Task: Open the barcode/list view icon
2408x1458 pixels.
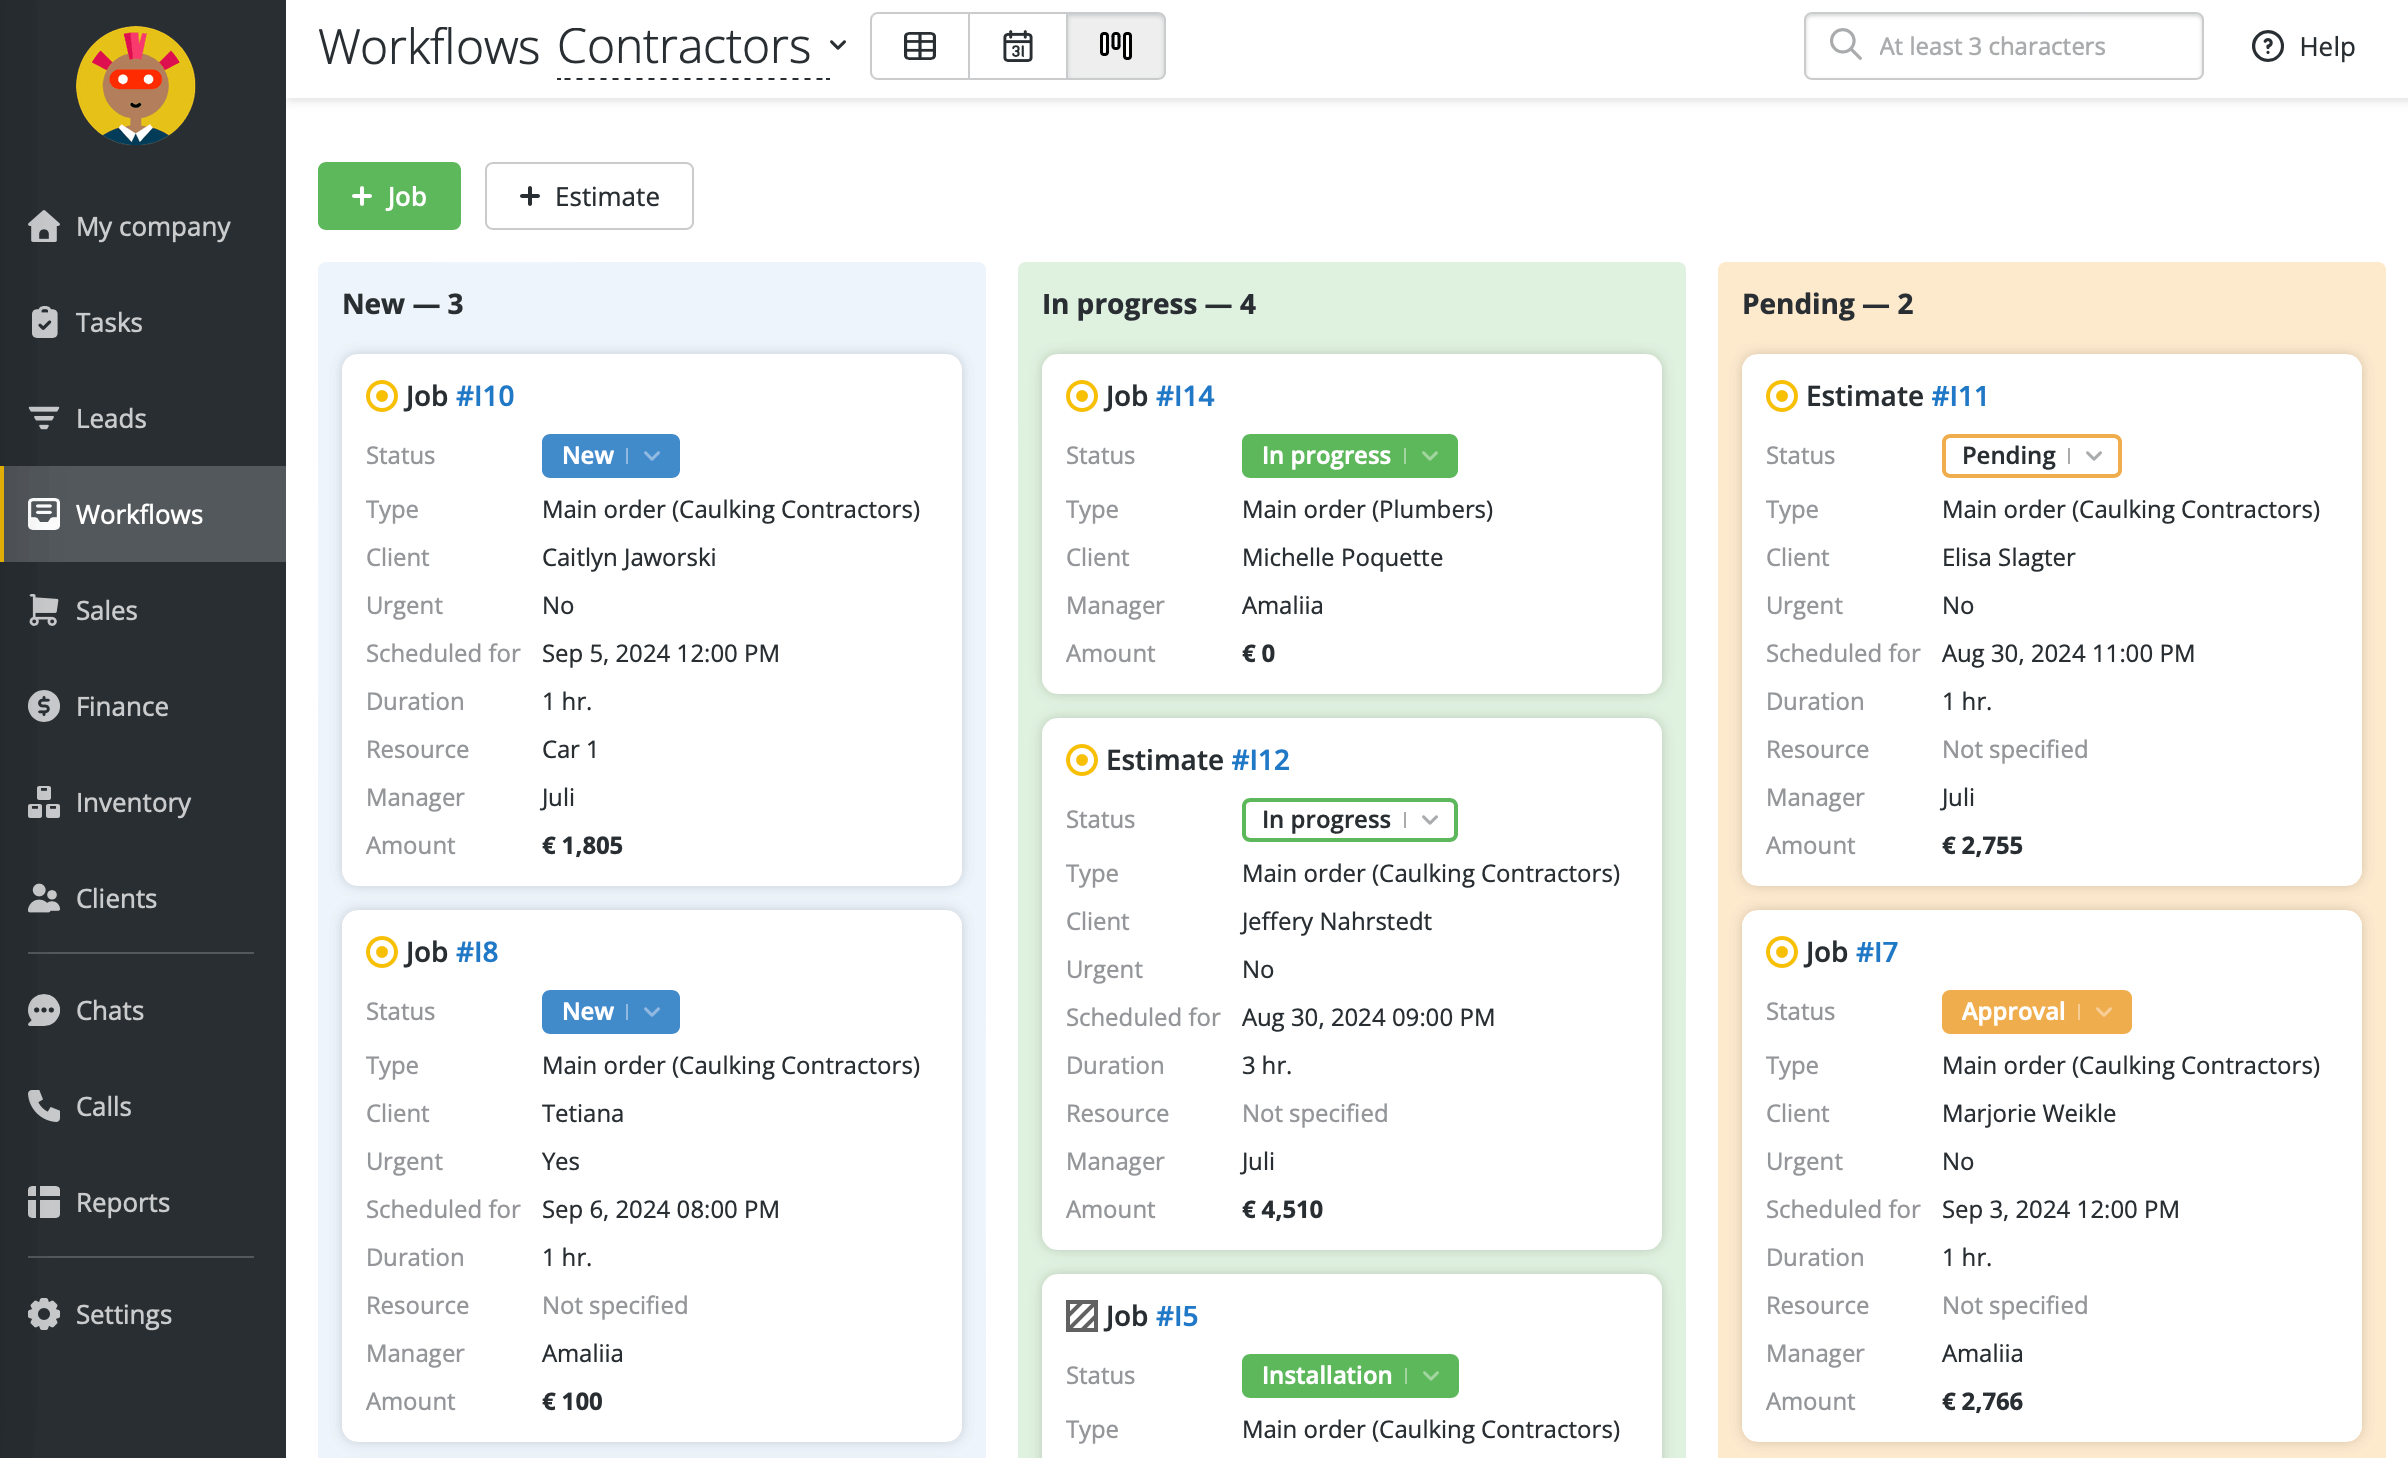Action: pyautogui.click(x=1115, y=46)
